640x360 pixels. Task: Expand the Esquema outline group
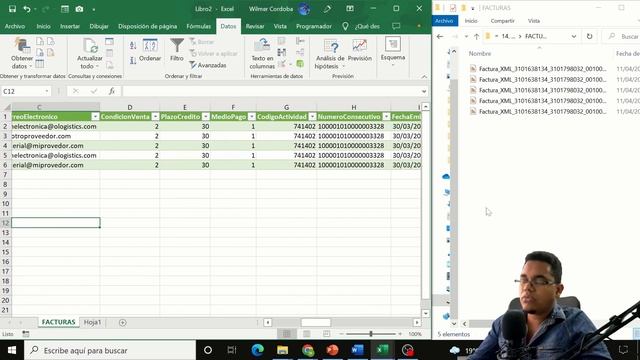point(393,52)
